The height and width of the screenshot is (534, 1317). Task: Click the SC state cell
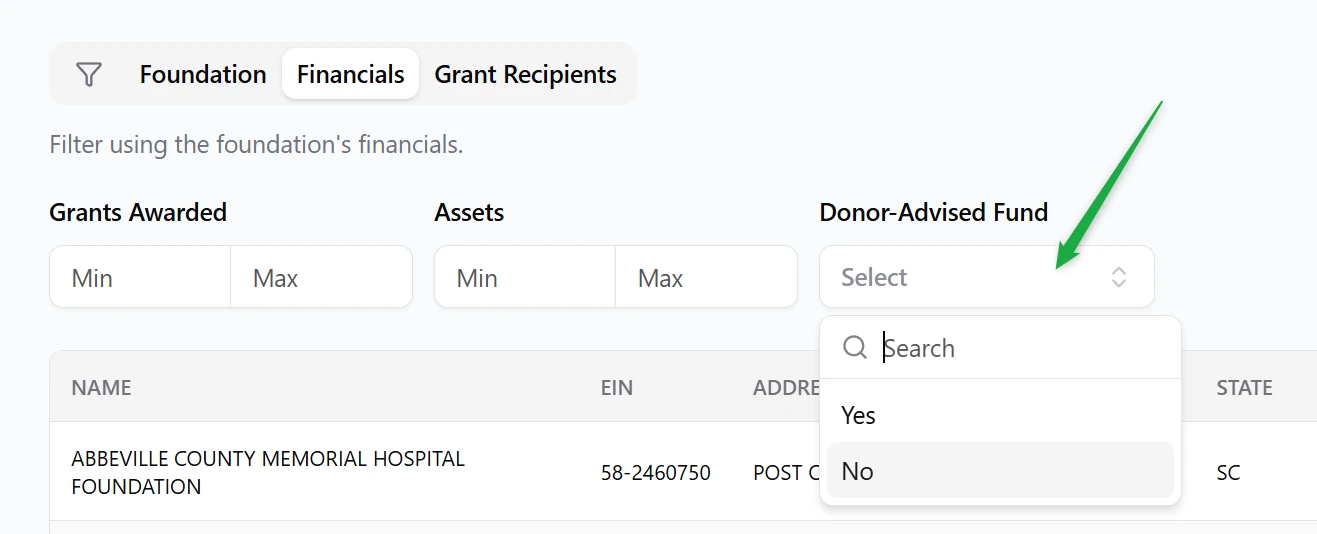tap(1229, 472)
